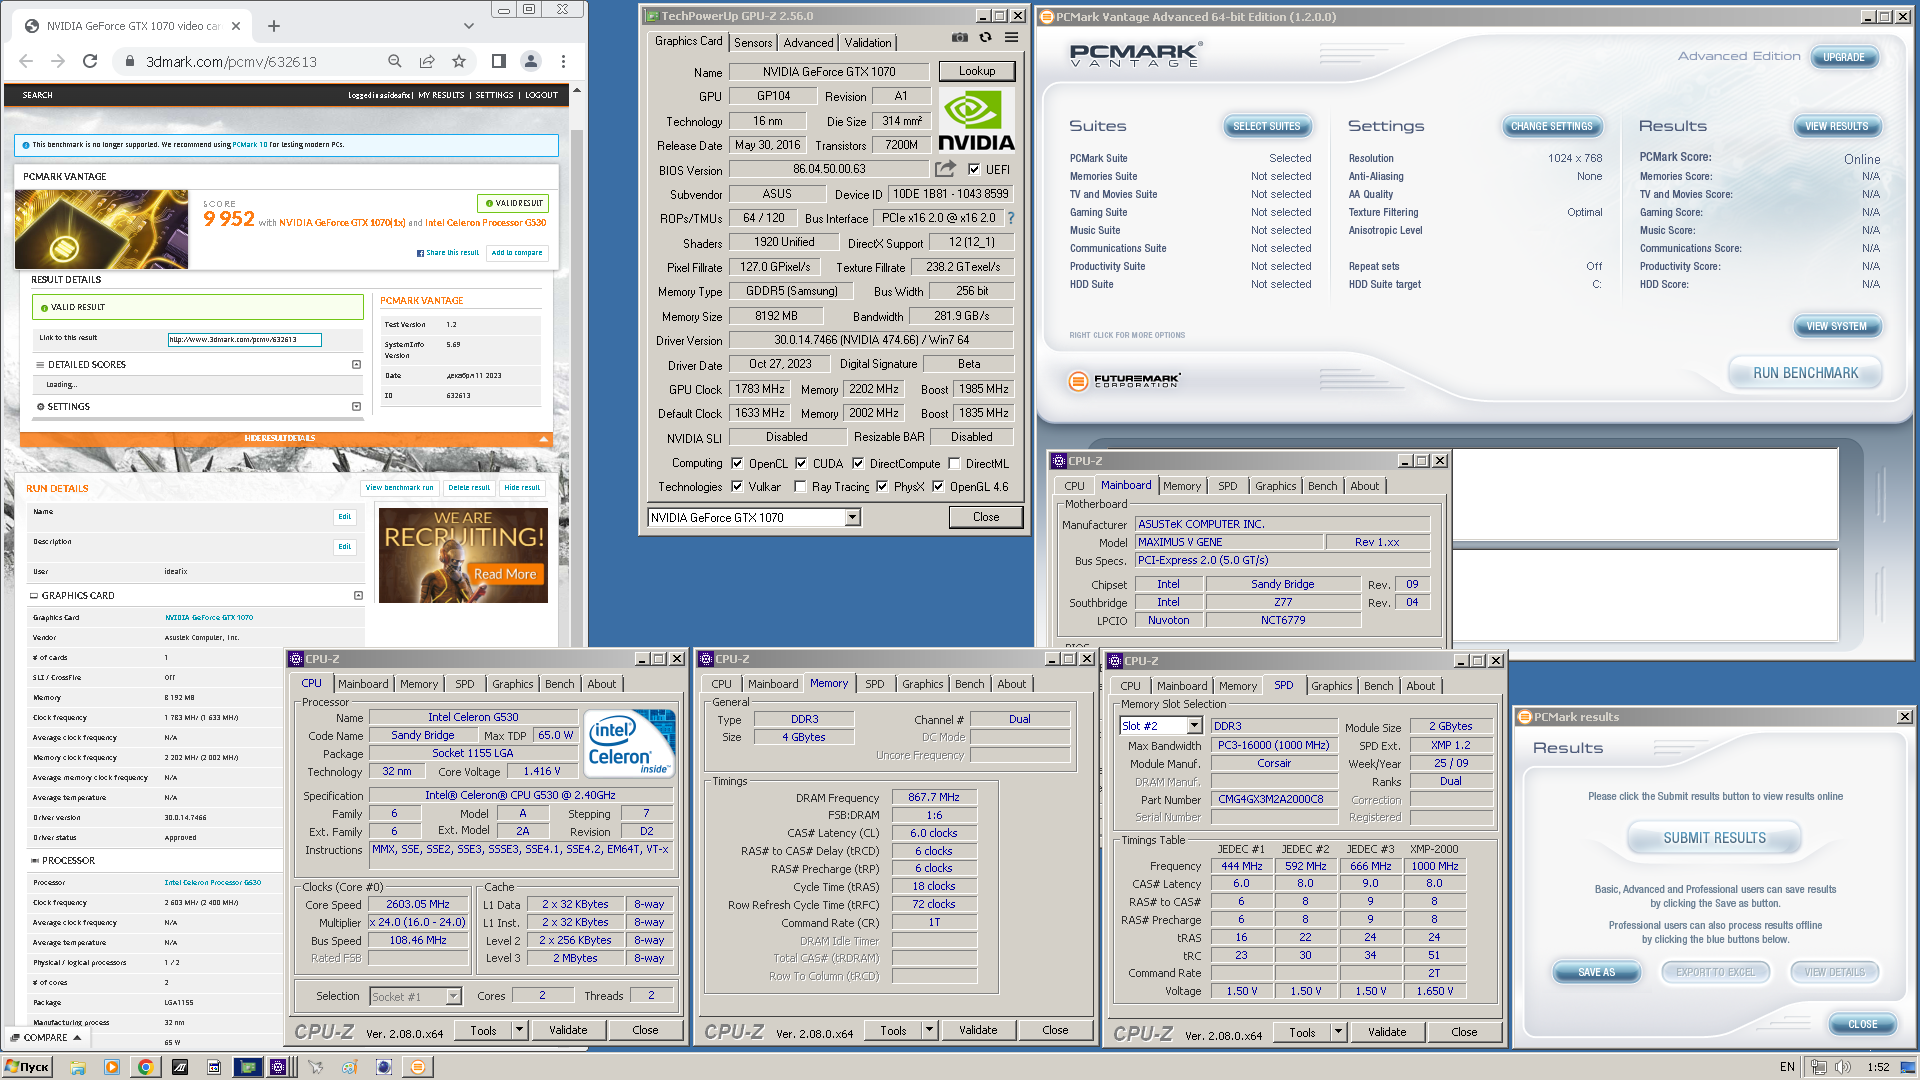Open the Chrome tab search chevron
Viewport: 1920px width, 1080px height.
tap(469, 26)
